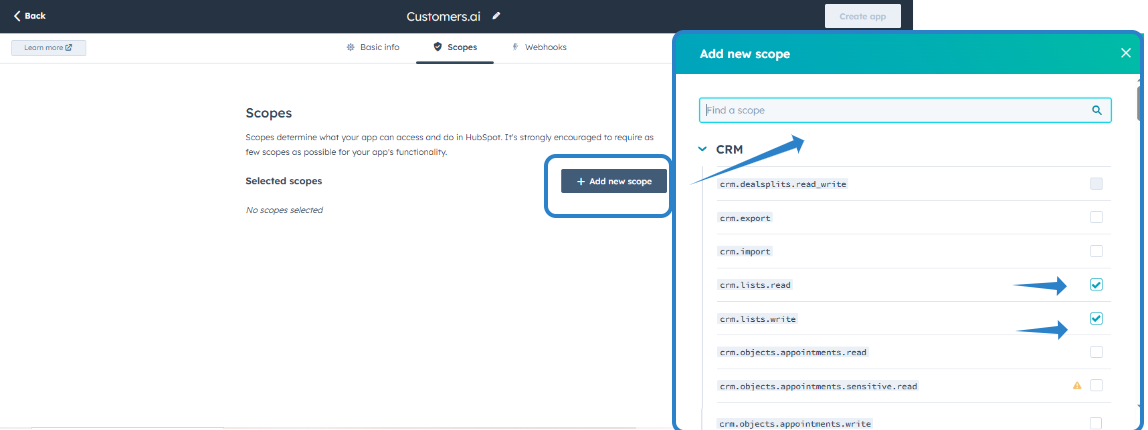Click the crm.objects.appointments.sensitive.read label
The height and width of the screenshot is (430, 1148).
point(819,386)
